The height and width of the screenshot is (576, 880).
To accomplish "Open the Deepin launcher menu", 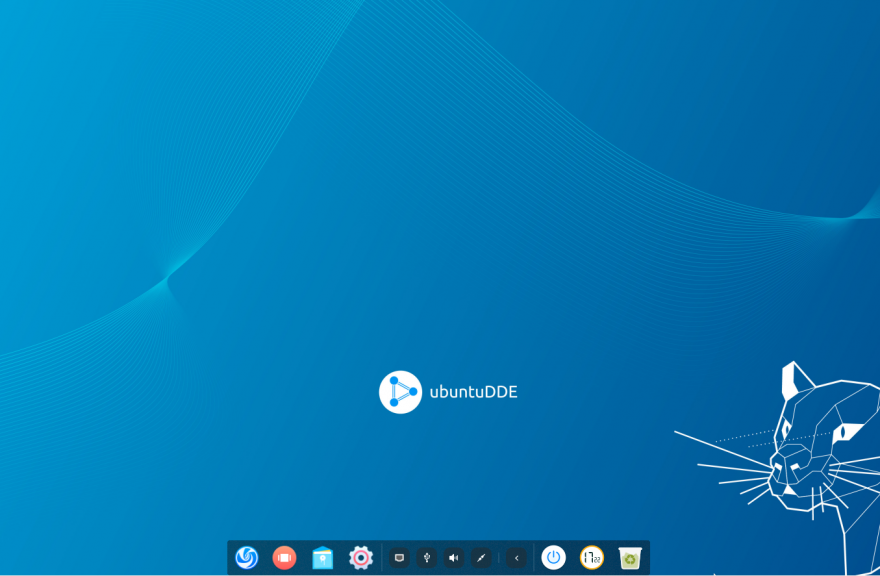I will point(246,557).
